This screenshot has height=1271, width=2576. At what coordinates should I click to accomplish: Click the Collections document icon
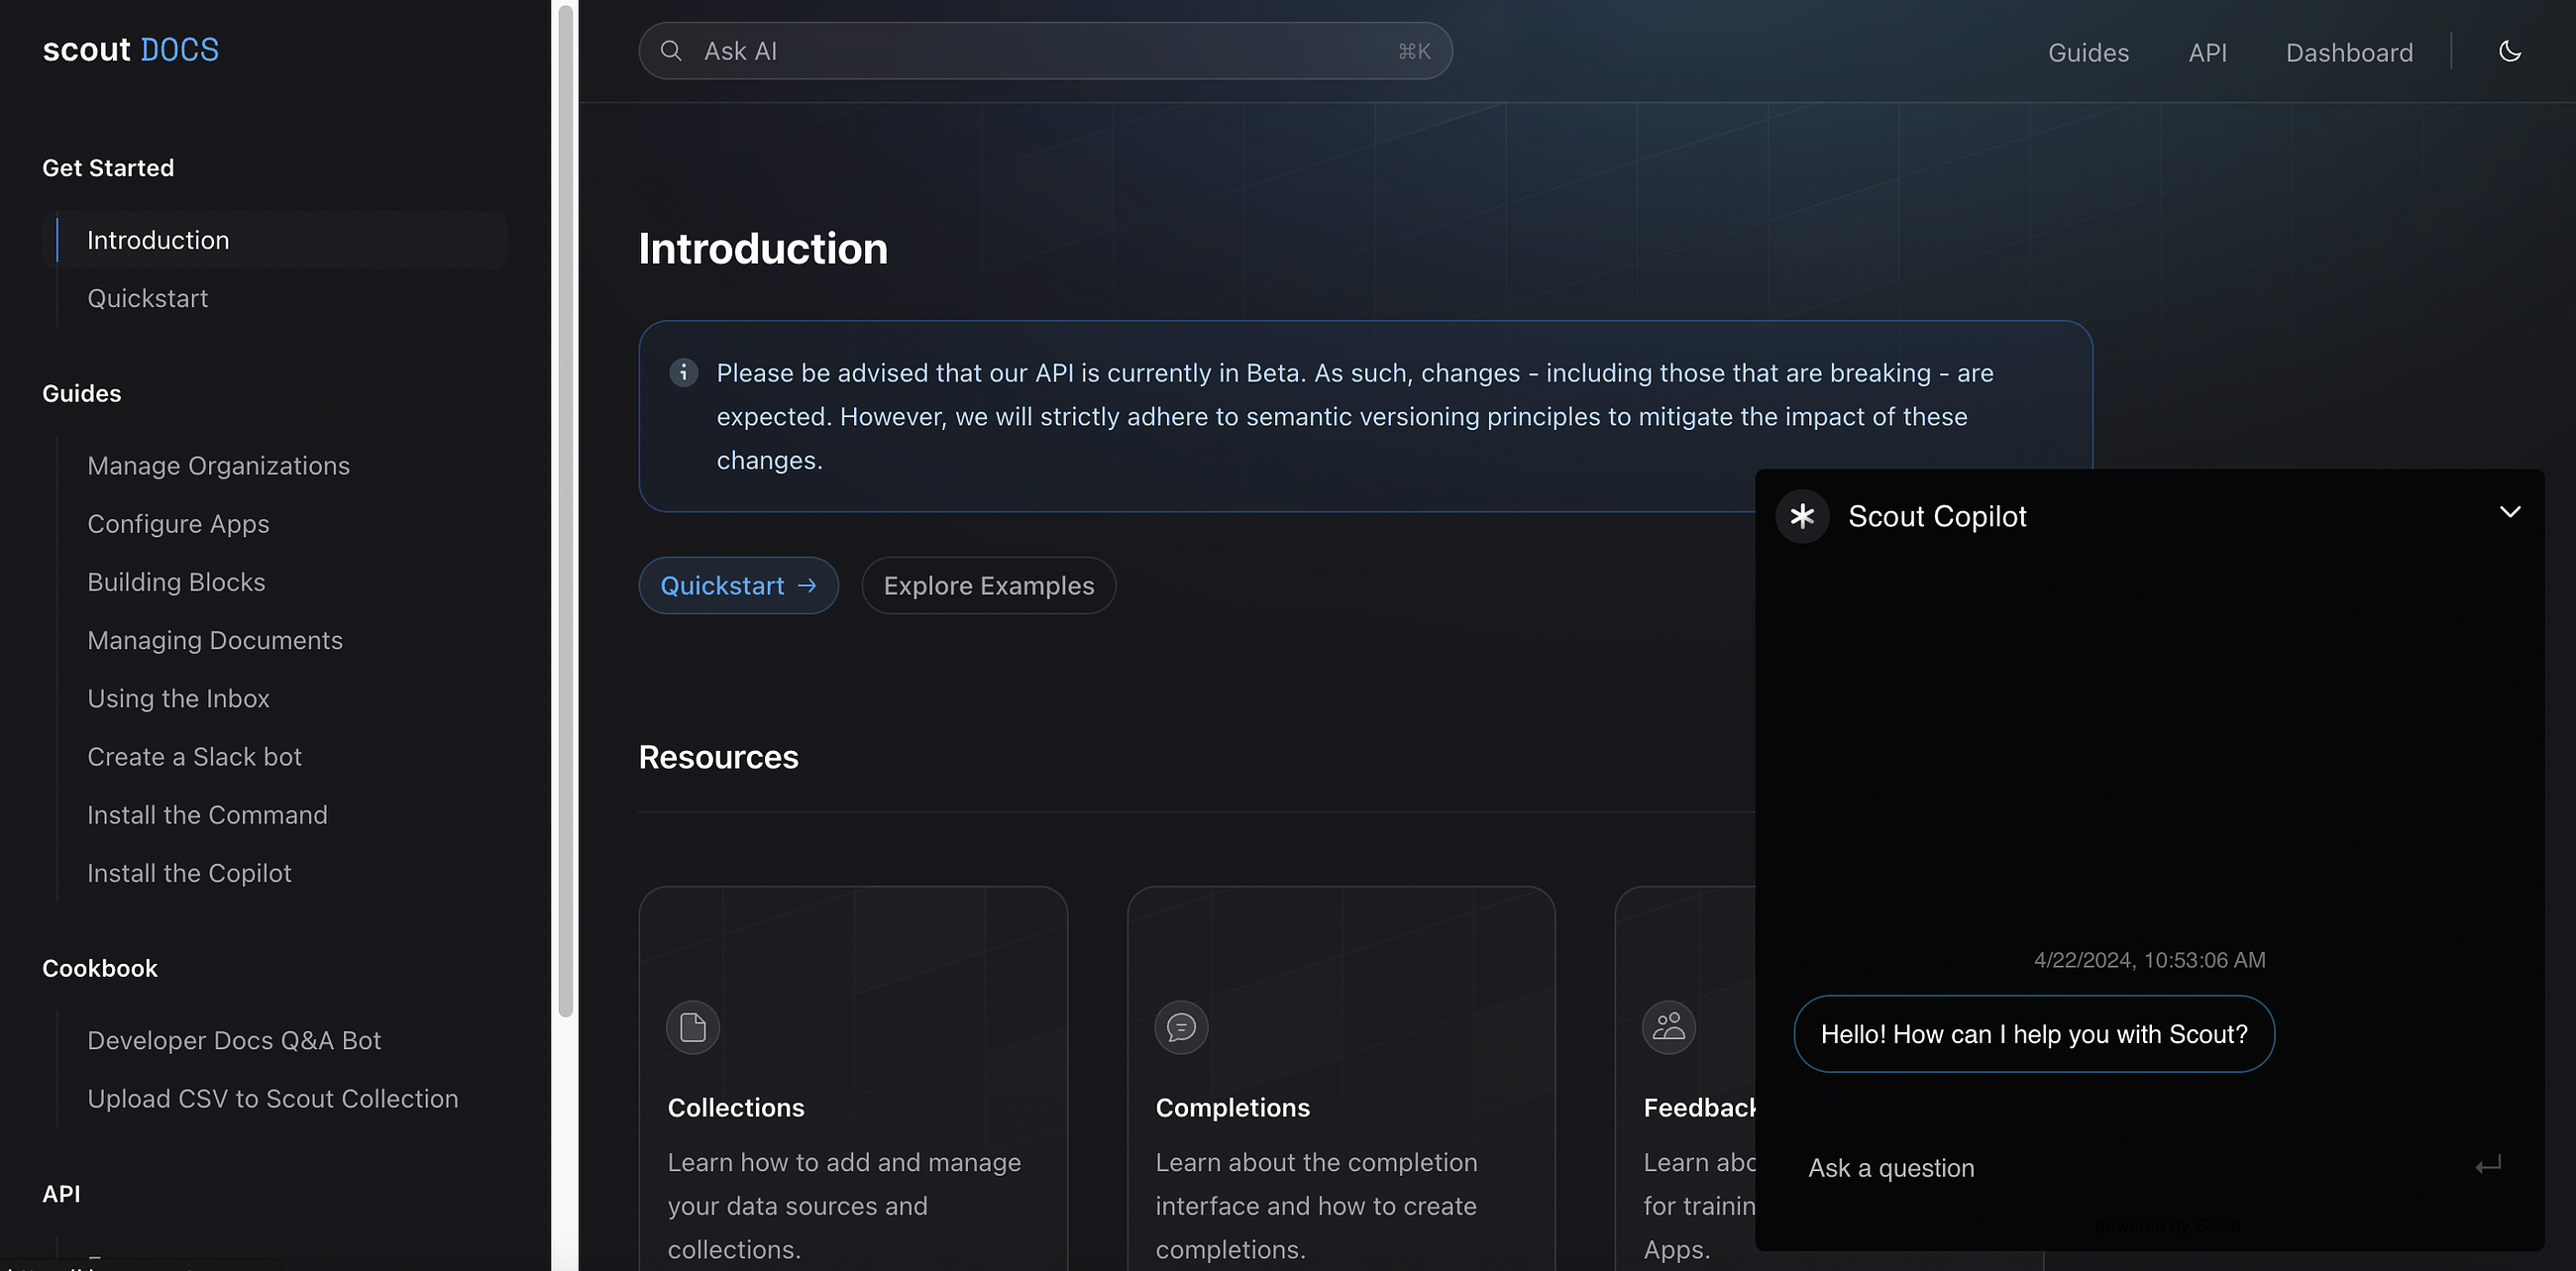click(x=692, y=1026)
